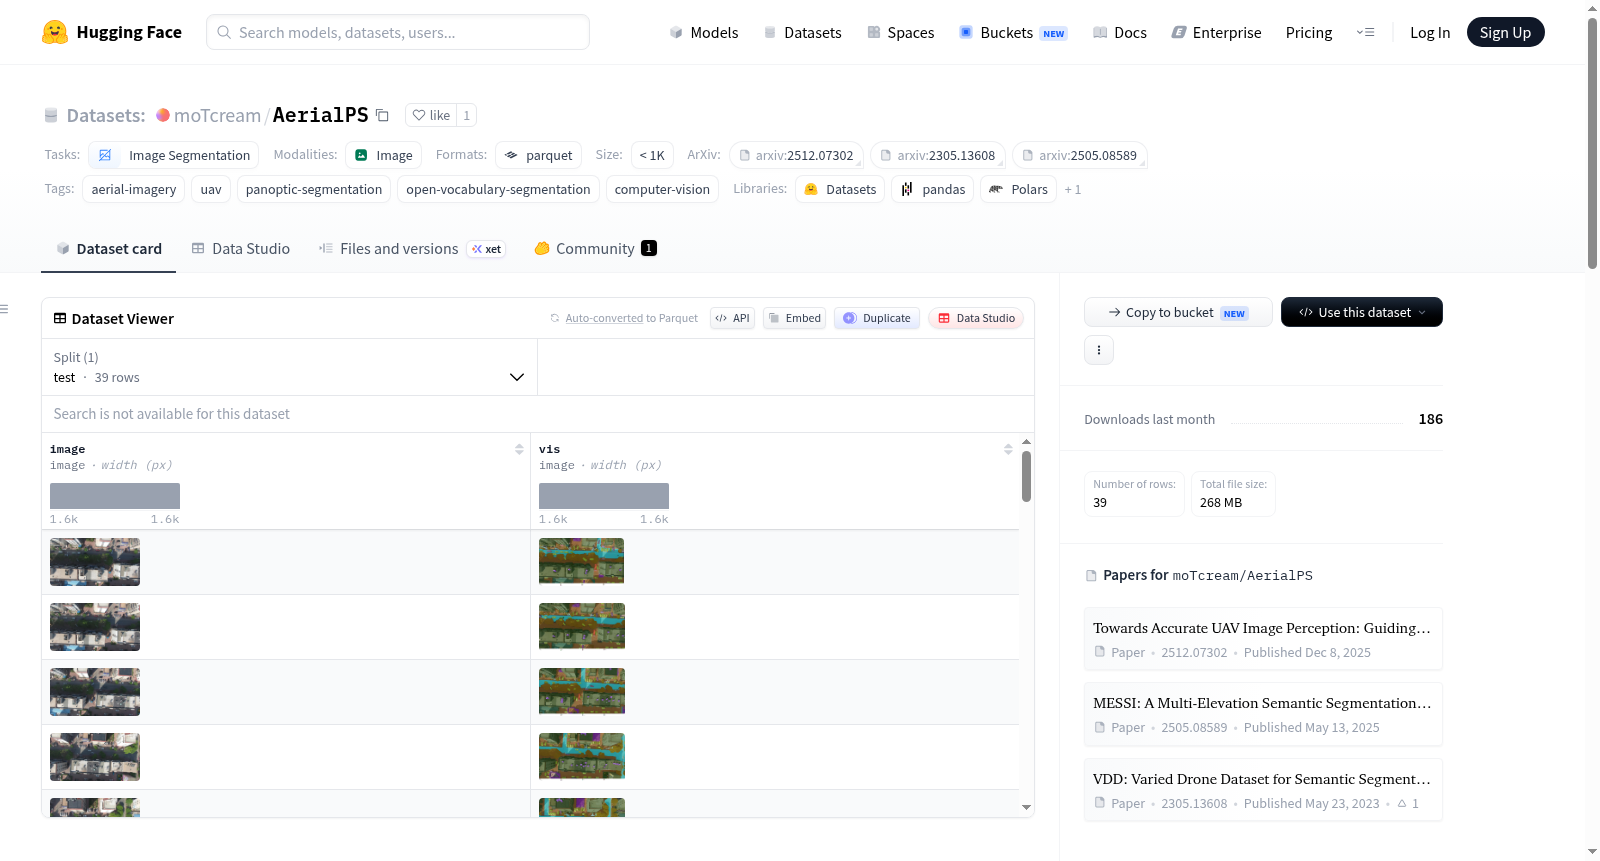Viewport: 1600px width, 861px height.
Task: Open the second row image thumbnail
Action: click(x=95, y=627)
